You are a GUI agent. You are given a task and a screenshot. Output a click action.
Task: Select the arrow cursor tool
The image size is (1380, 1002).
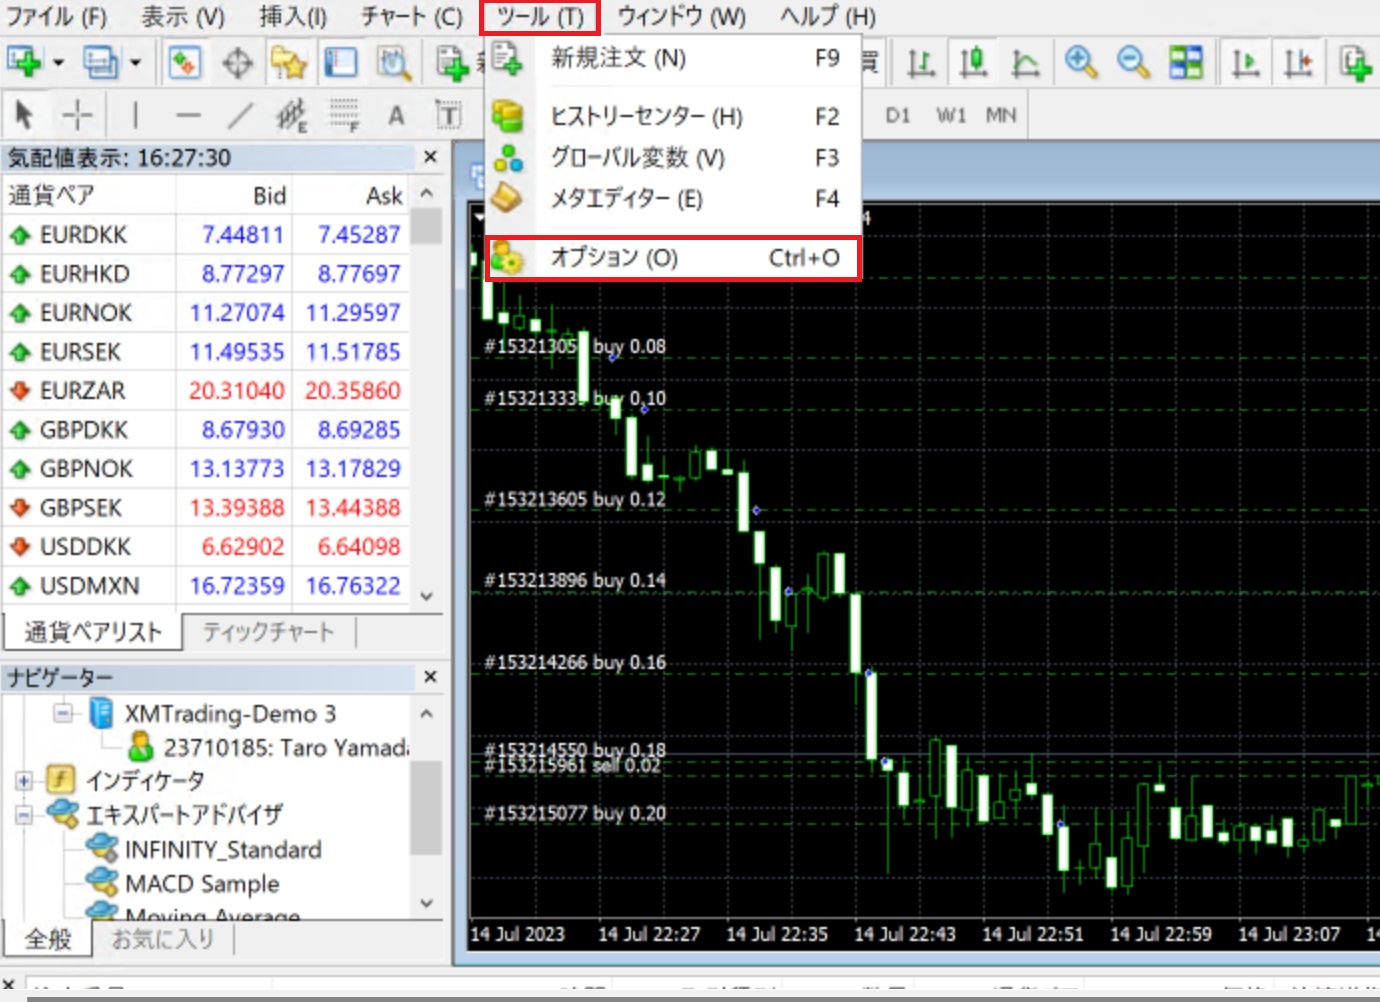coord(25,116)
